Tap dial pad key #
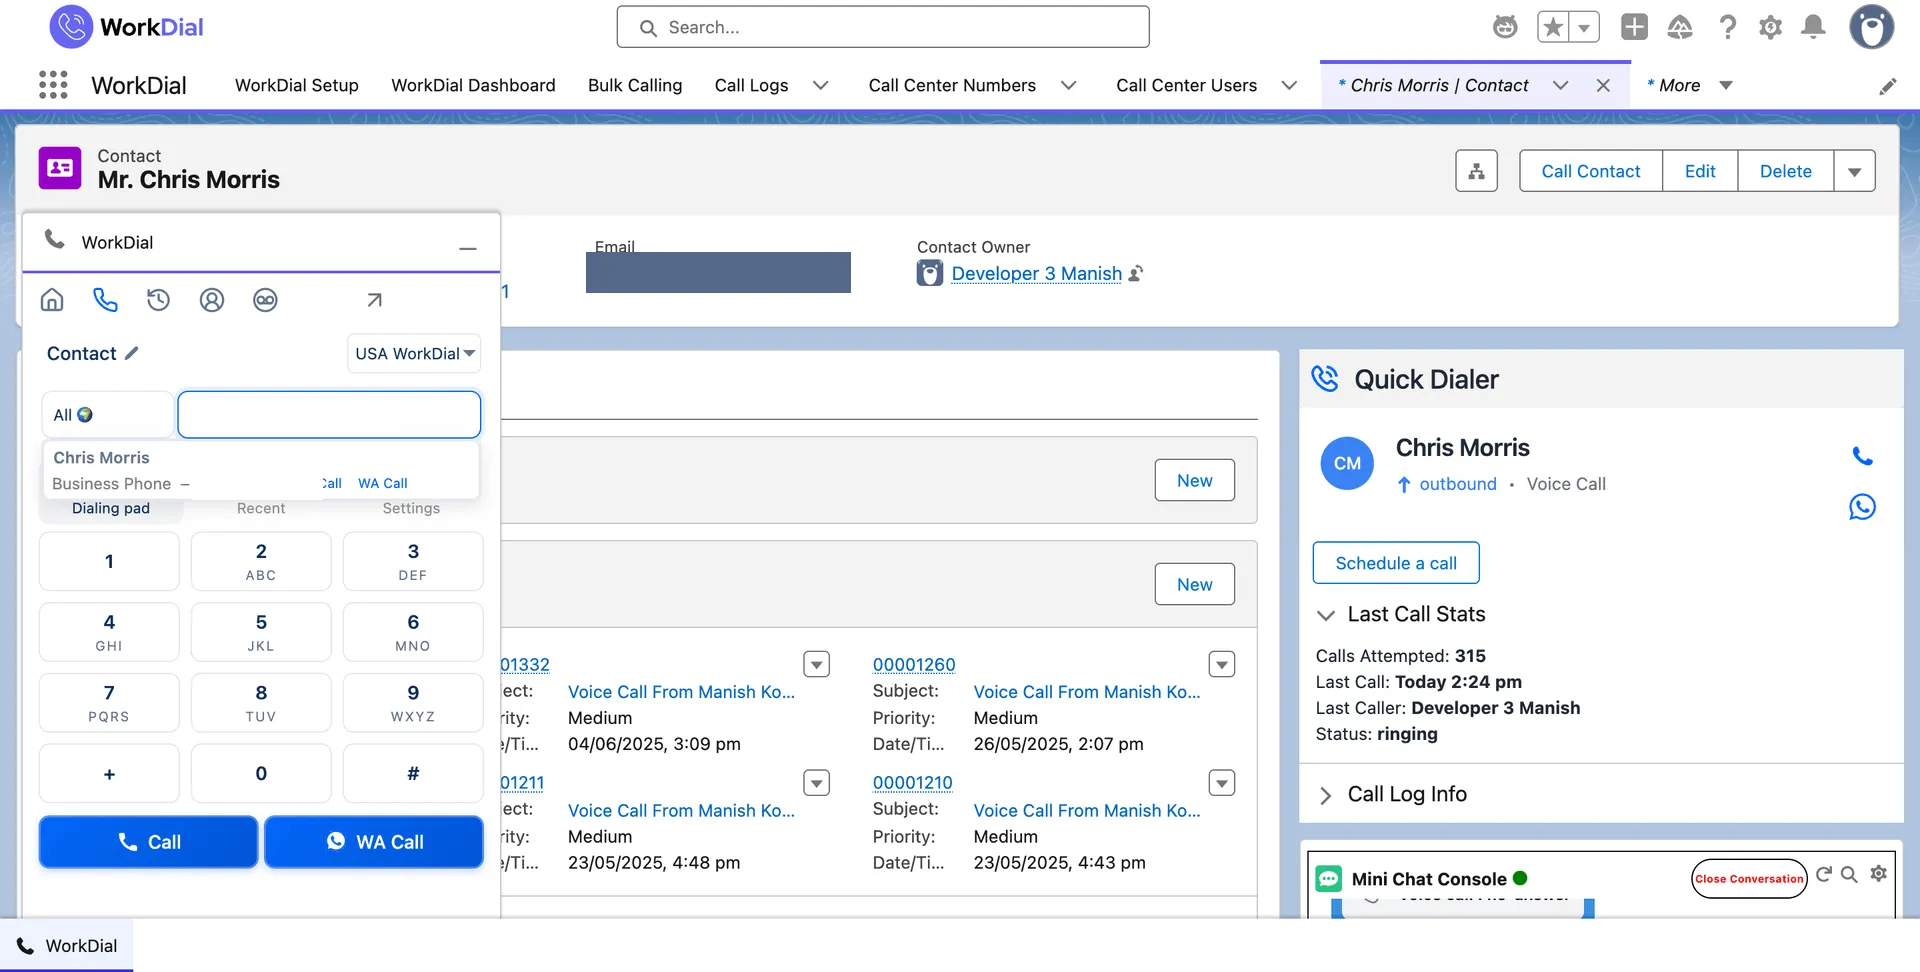The height and width of the screenshot is (972, 1920). click(413, 773)
